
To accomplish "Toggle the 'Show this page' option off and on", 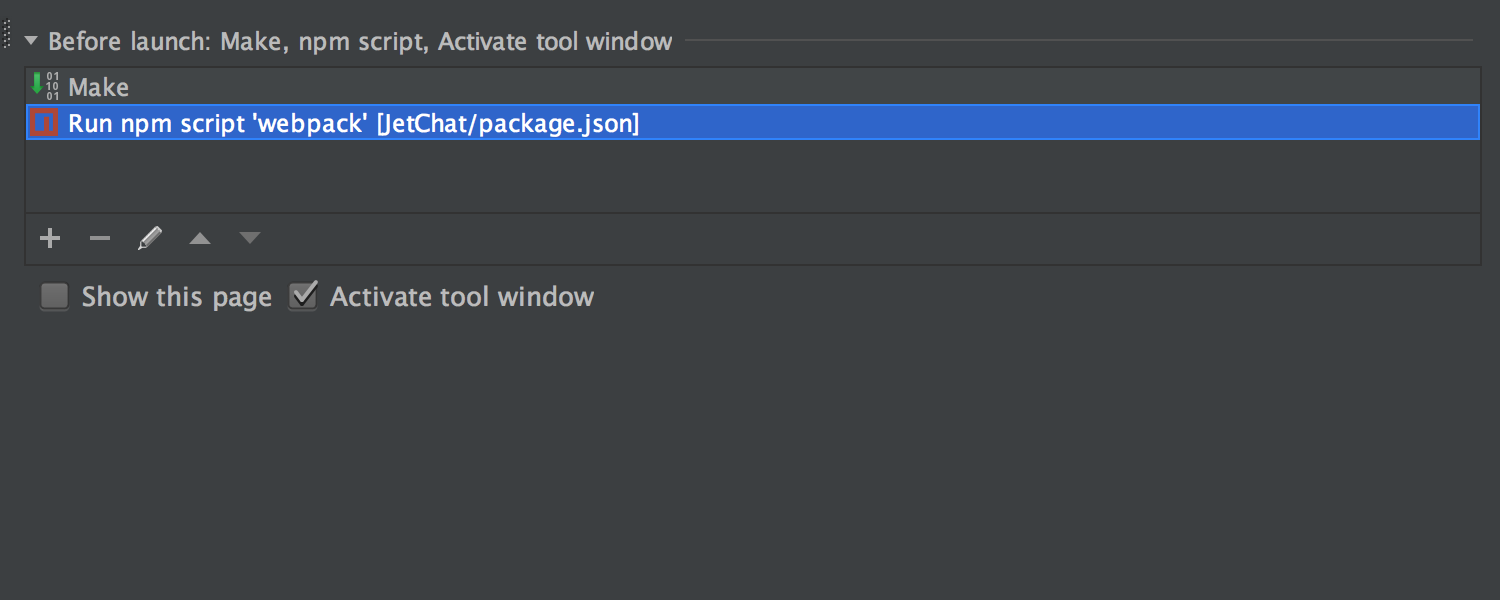I will (54, 296).
